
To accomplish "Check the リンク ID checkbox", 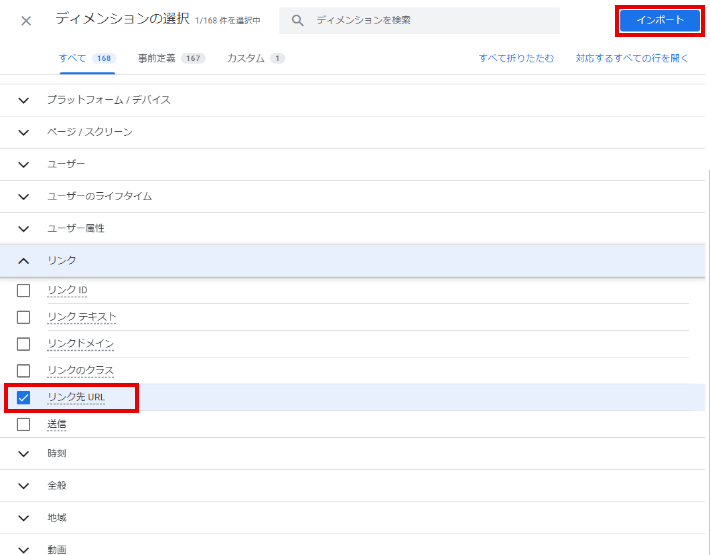I will coord(24,290).
